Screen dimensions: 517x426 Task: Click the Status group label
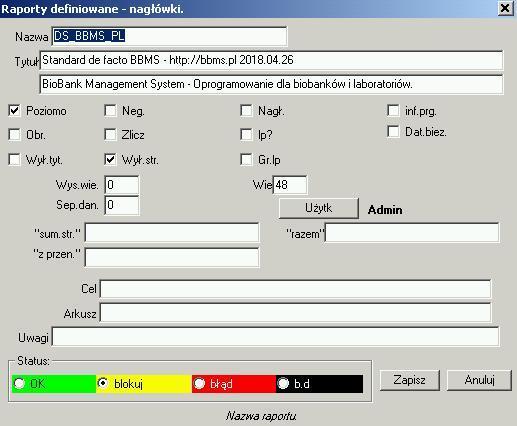(33, 361)
